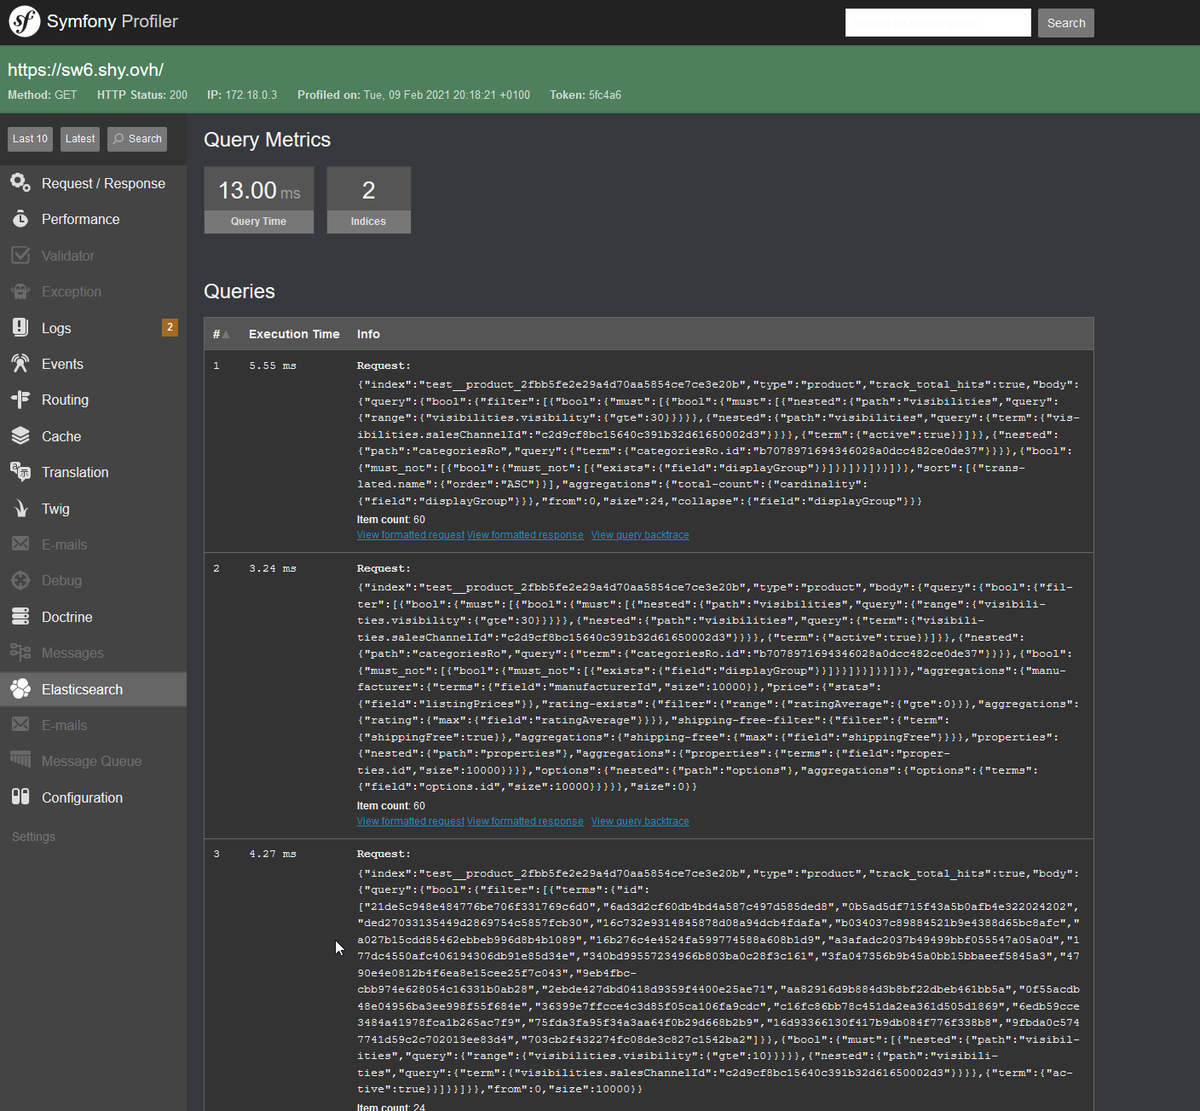Click the Validator checkmark icon
This screenshot has width=1200, height=1111.
click(20, 255)
